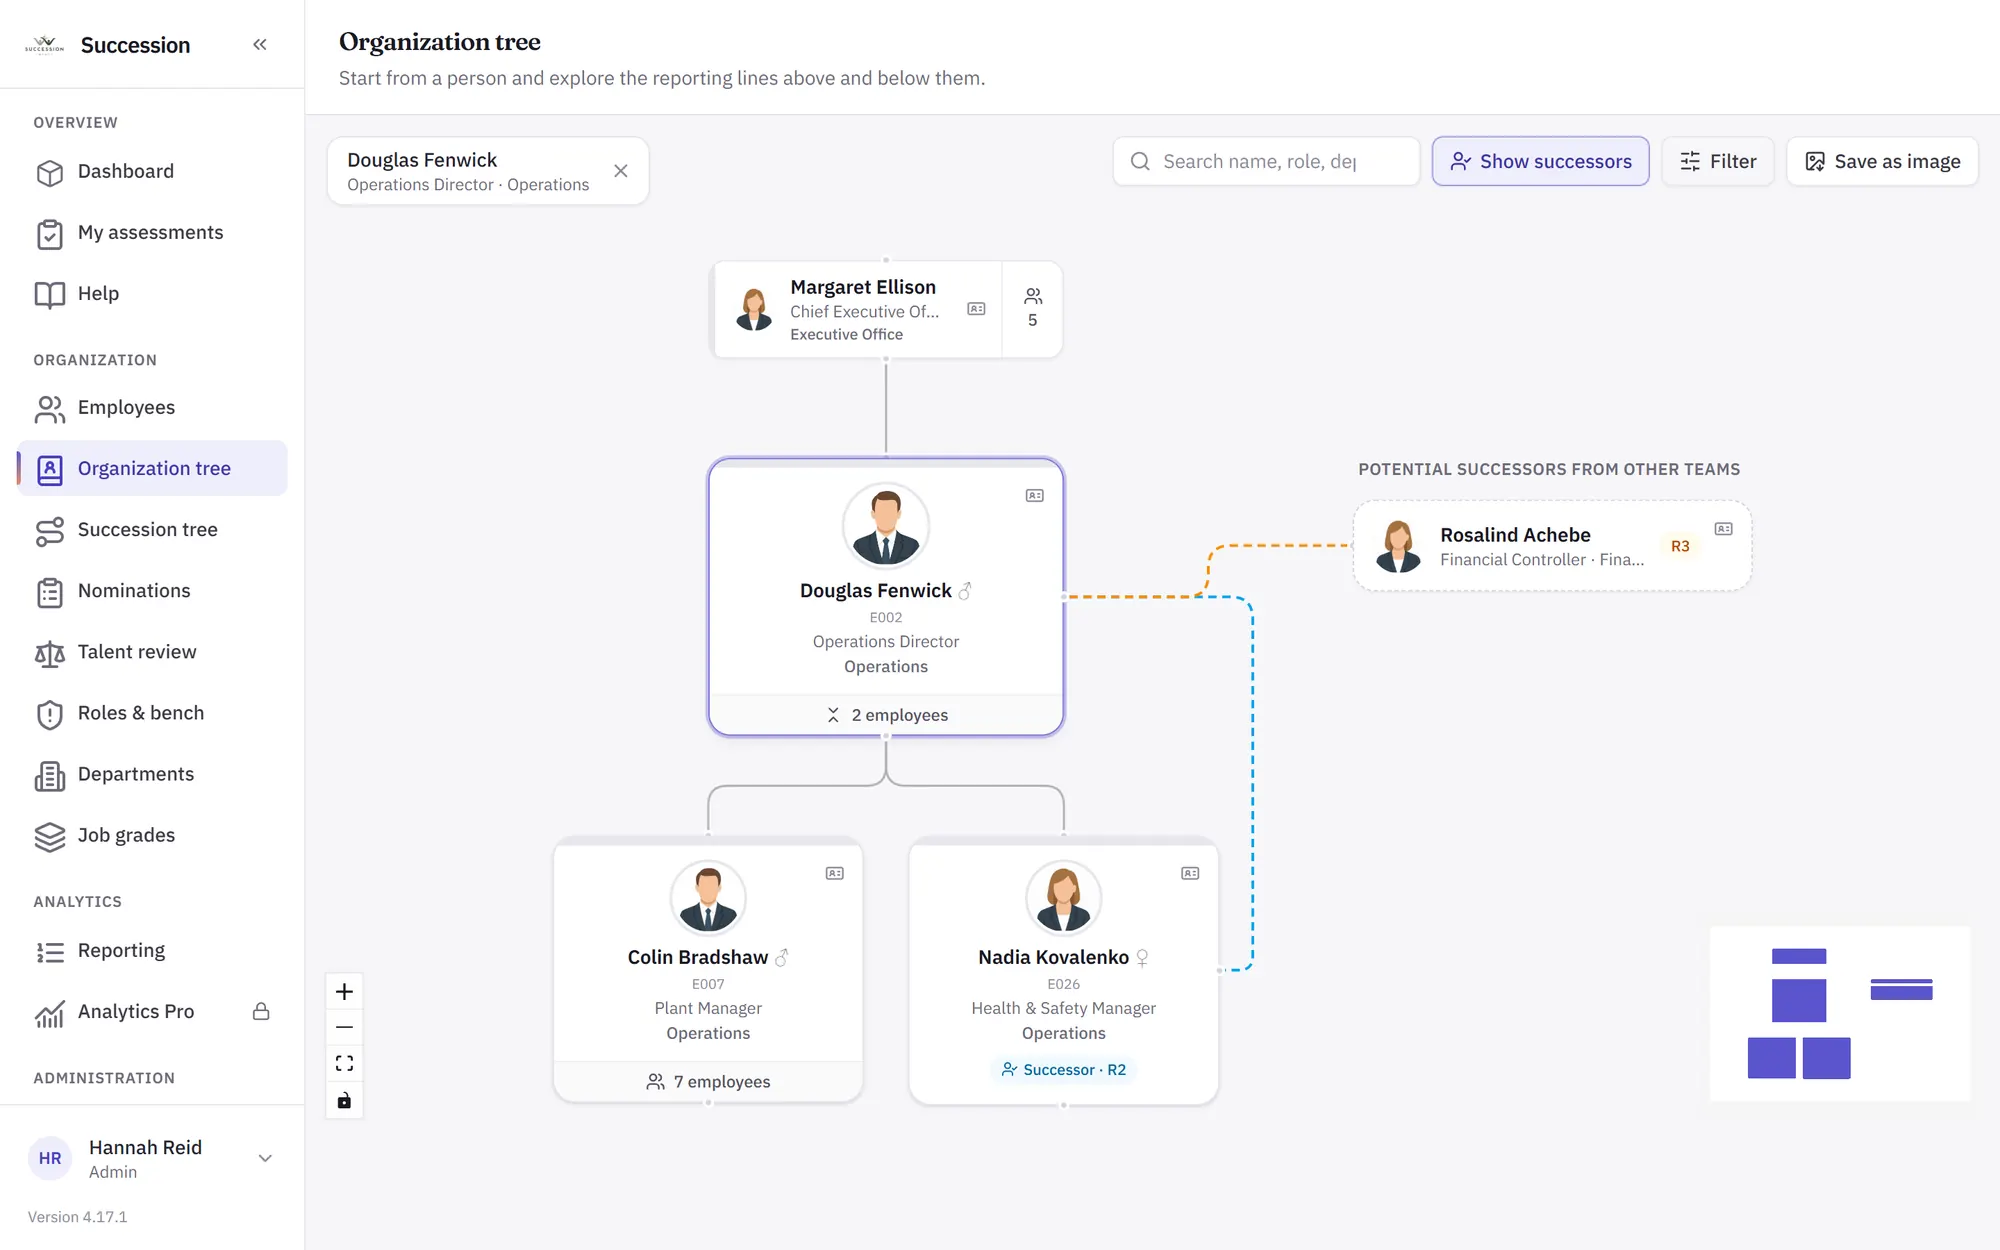Select the Colin Bradshaw name
Screen dimensions: 2000x1250
(x=698, y=957)
